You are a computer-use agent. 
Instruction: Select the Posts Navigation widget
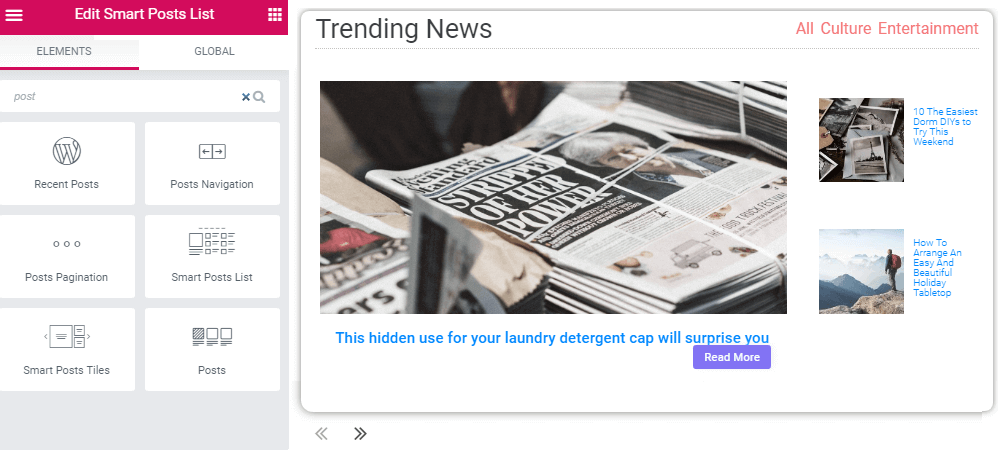coord(212,163)
